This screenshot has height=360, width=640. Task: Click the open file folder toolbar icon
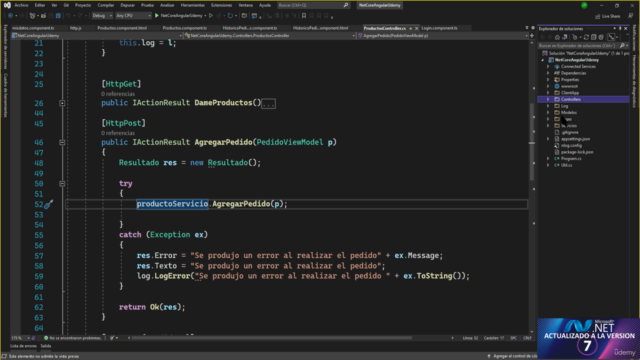(43, 16)
